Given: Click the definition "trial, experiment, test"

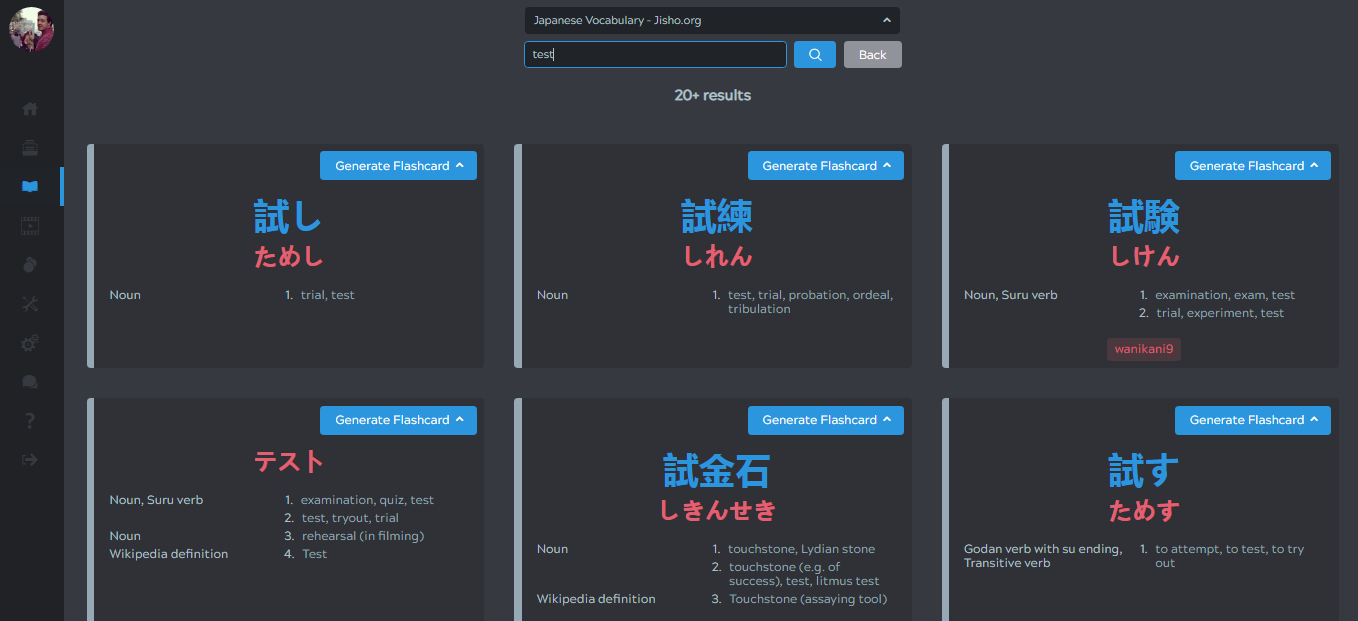Looking at the screenshot, I should point(1220,313).
